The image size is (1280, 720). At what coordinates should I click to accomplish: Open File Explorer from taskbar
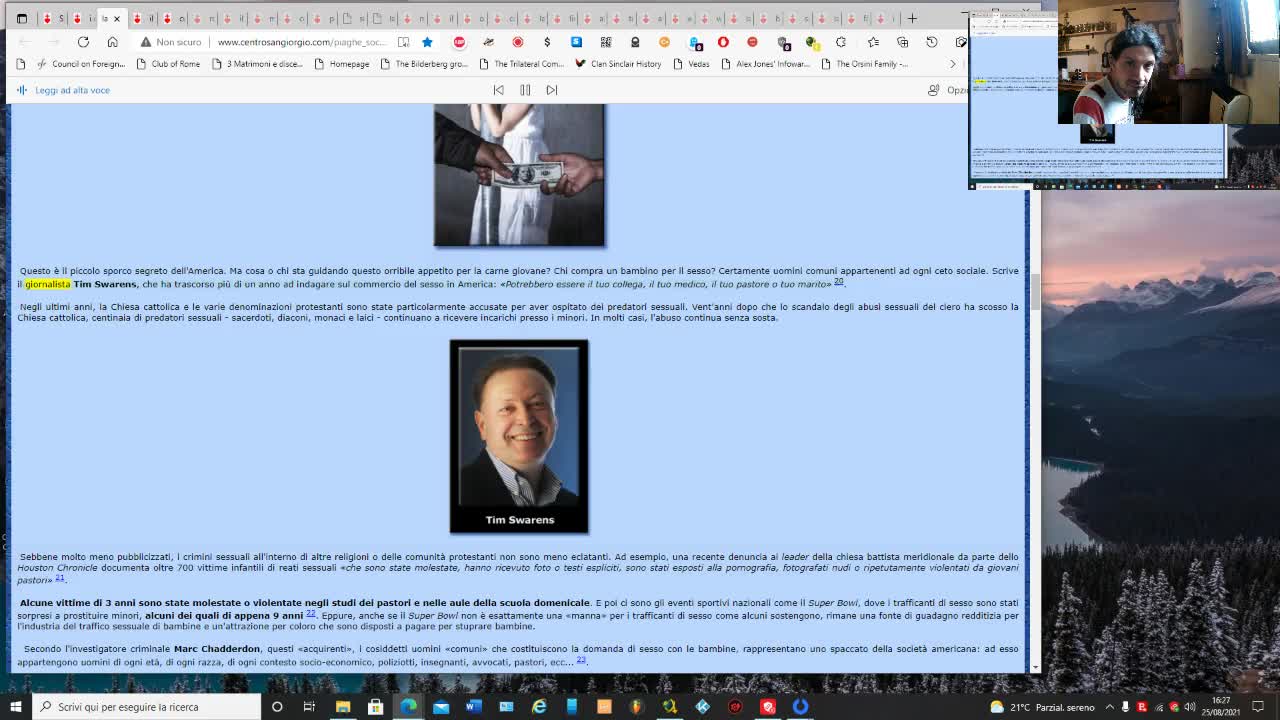pos(343,706)
